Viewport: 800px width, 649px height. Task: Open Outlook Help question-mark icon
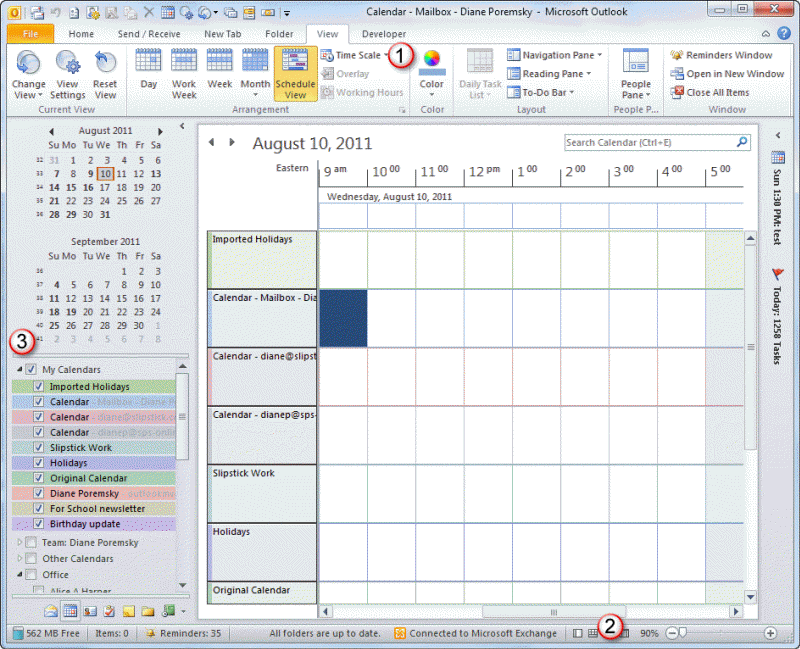pos(784,34)
